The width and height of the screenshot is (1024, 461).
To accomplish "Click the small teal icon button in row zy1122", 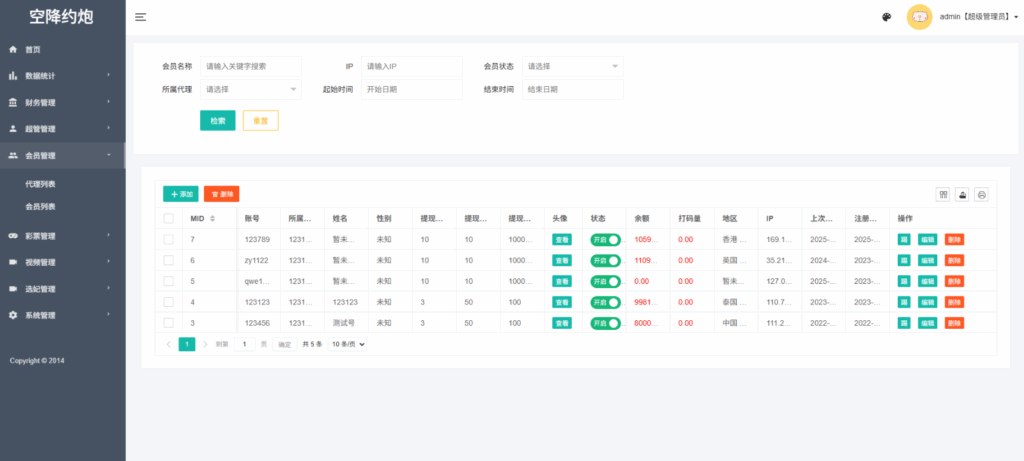I will 904,261.
